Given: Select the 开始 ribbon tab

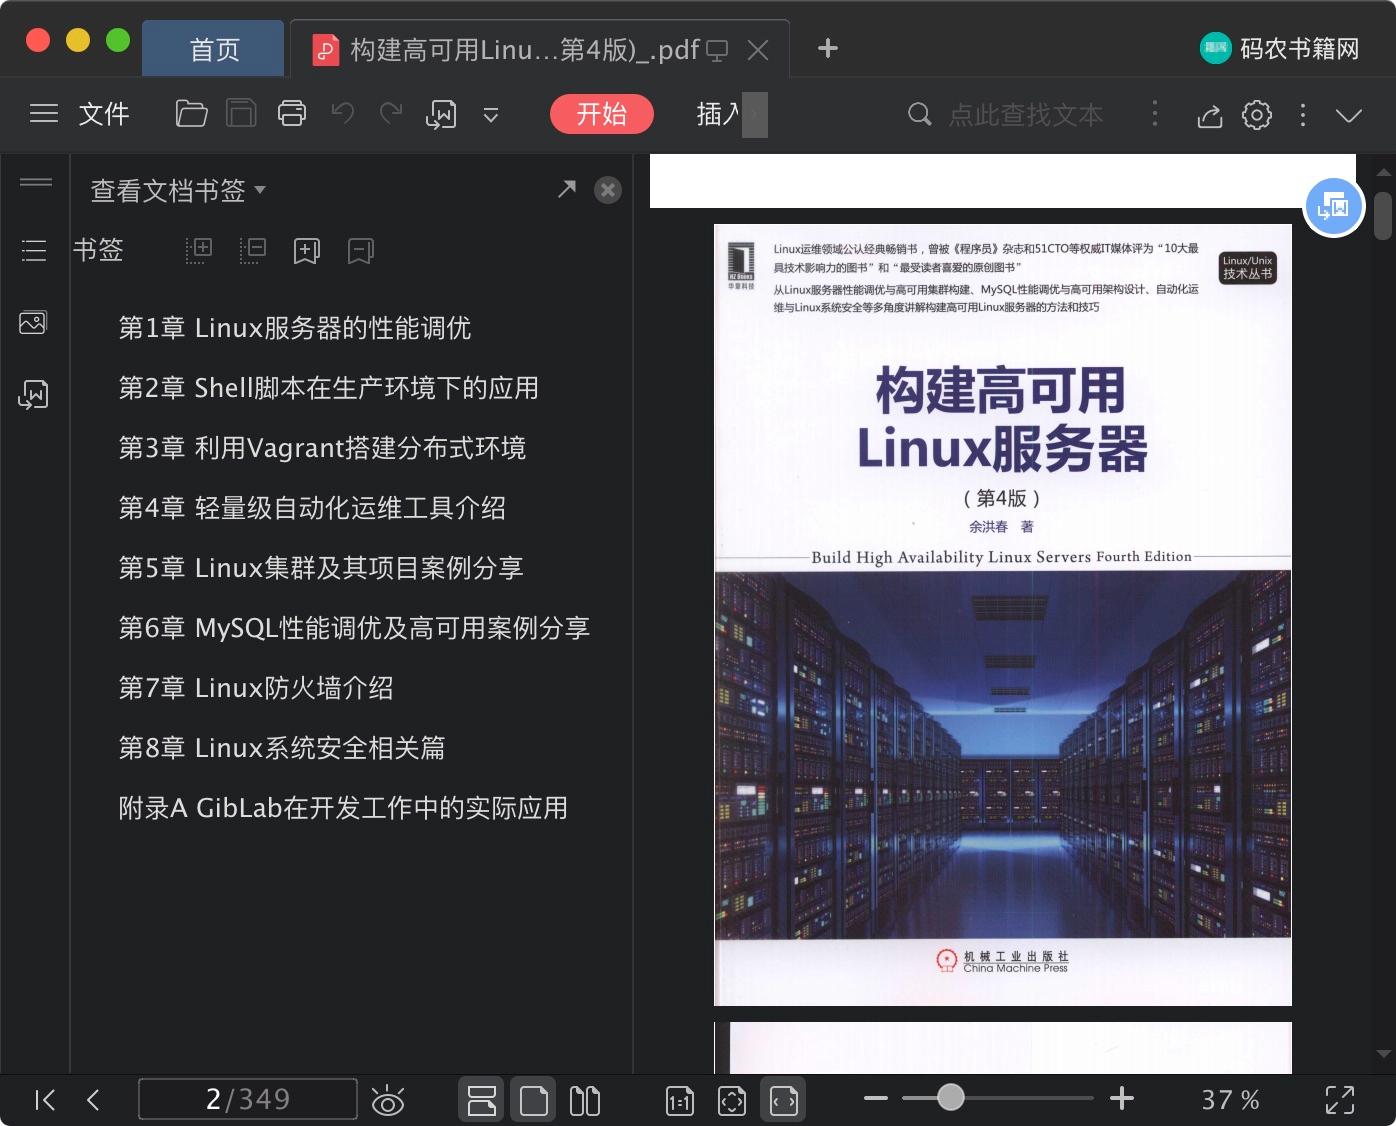Looking at the screenshot, I should (602, 114).
